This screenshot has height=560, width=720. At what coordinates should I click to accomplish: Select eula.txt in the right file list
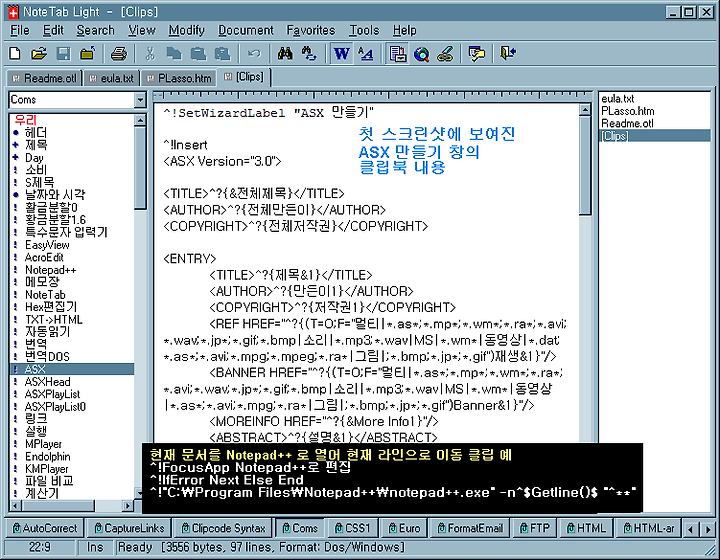click(618, 99)
